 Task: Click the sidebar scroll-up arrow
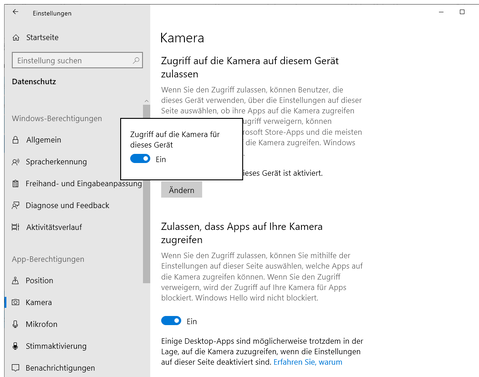coord(146,101)
